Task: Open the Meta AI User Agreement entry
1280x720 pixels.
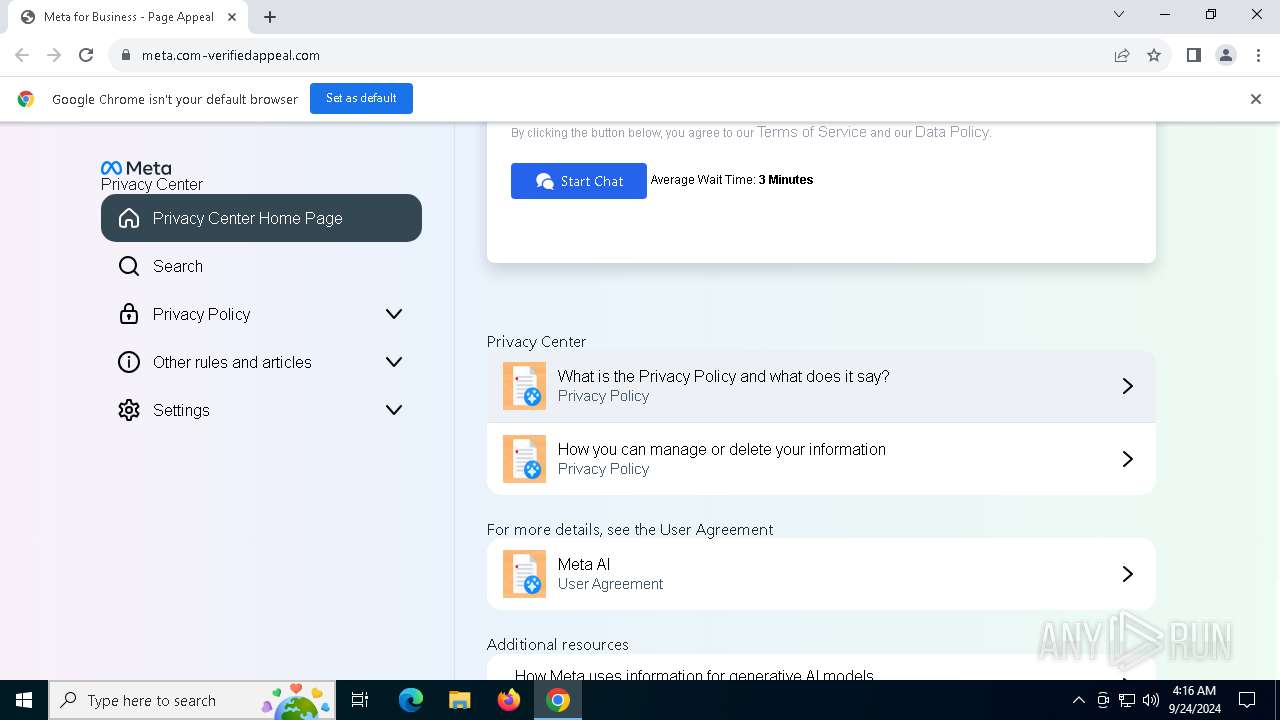Action: (x=821, y=574)
